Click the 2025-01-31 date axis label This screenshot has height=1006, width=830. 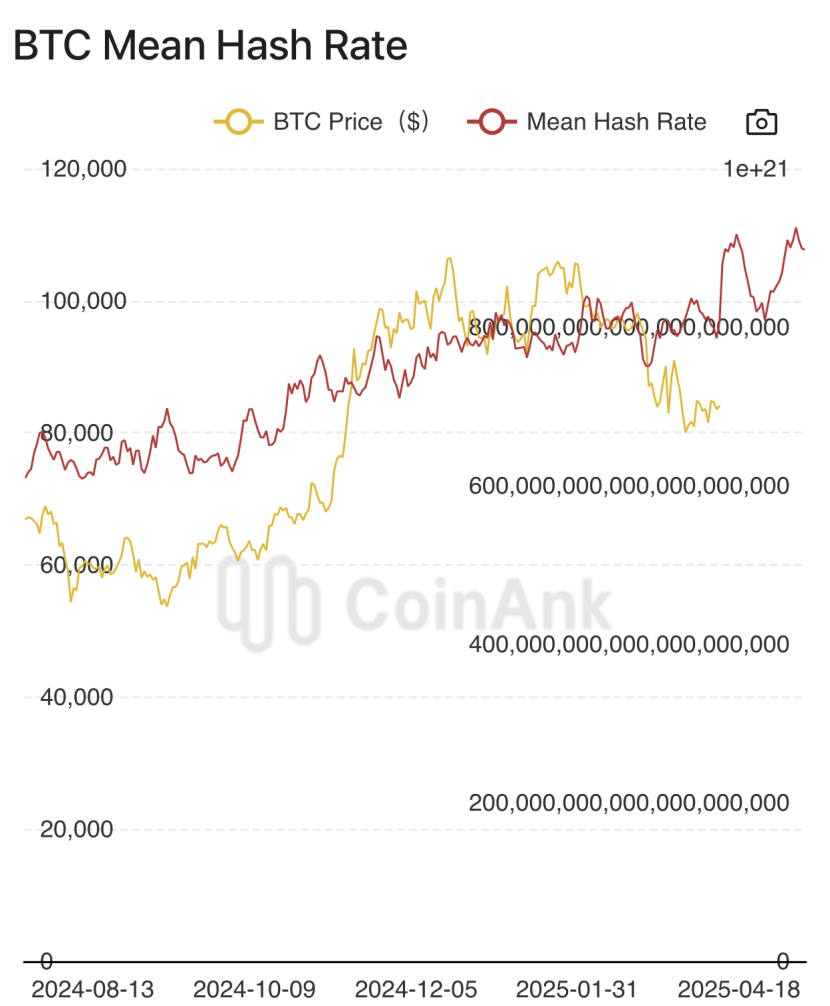pos(577,989)
